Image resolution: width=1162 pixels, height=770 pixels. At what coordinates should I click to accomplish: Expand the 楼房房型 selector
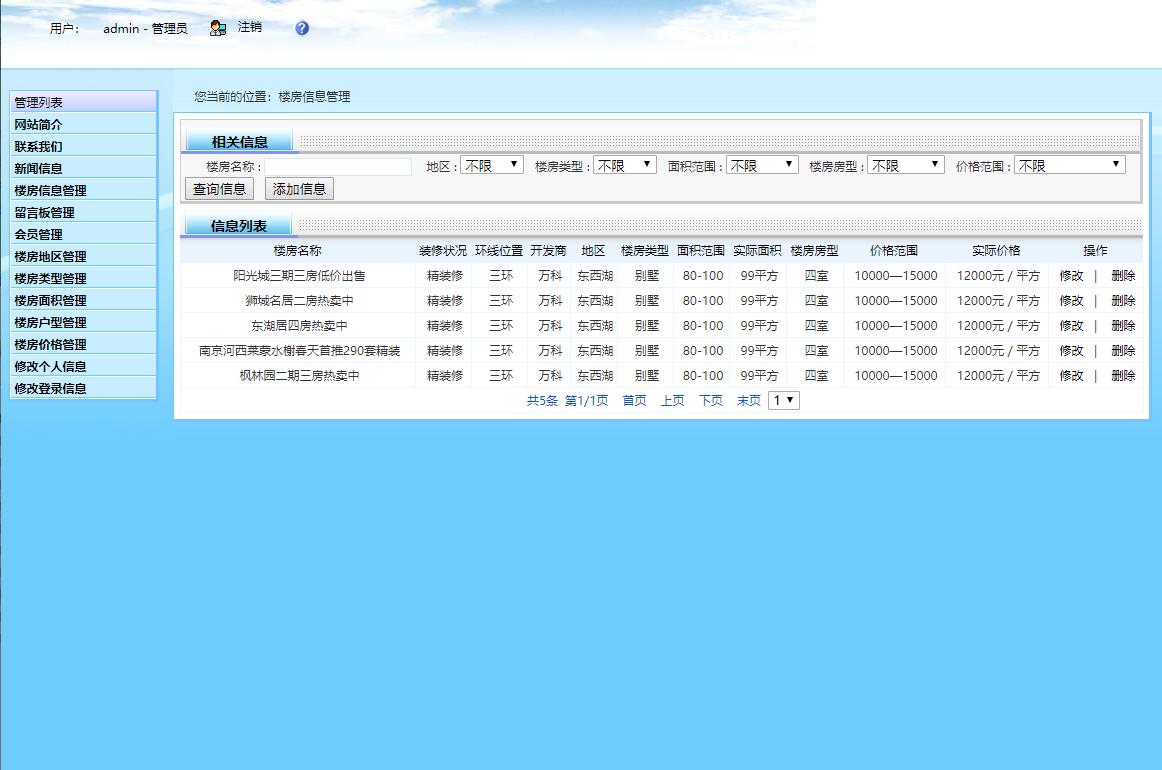tap(905, 164)
